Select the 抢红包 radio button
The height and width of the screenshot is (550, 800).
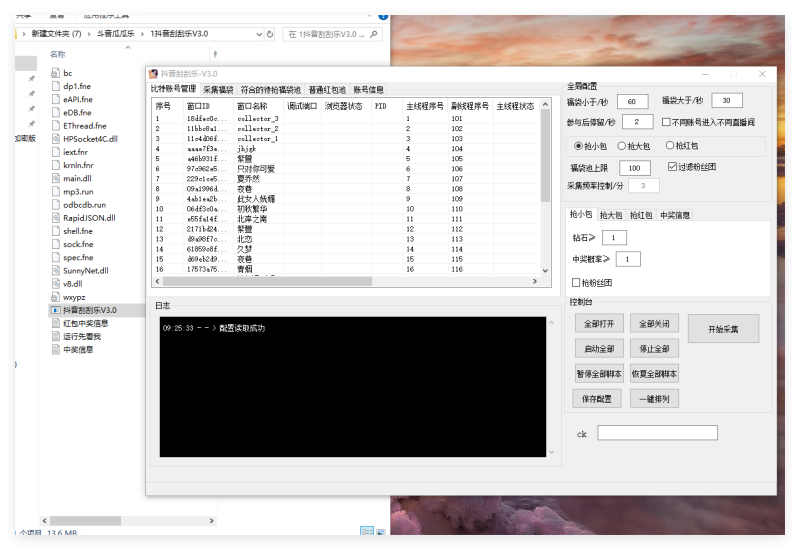click(670, 145)
